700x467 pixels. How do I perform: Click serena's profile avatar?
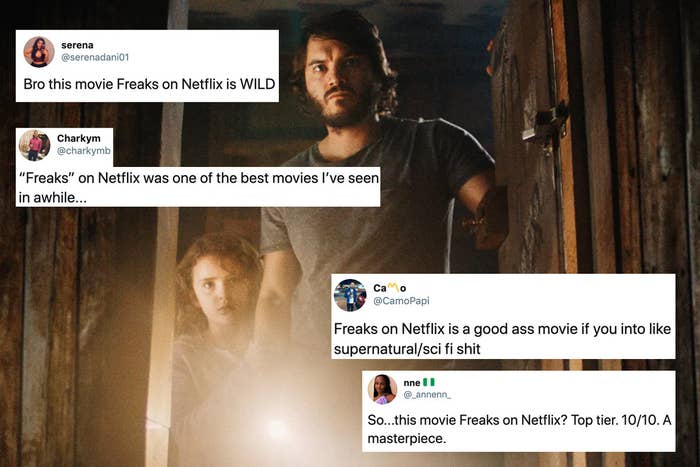click(39, 52)
